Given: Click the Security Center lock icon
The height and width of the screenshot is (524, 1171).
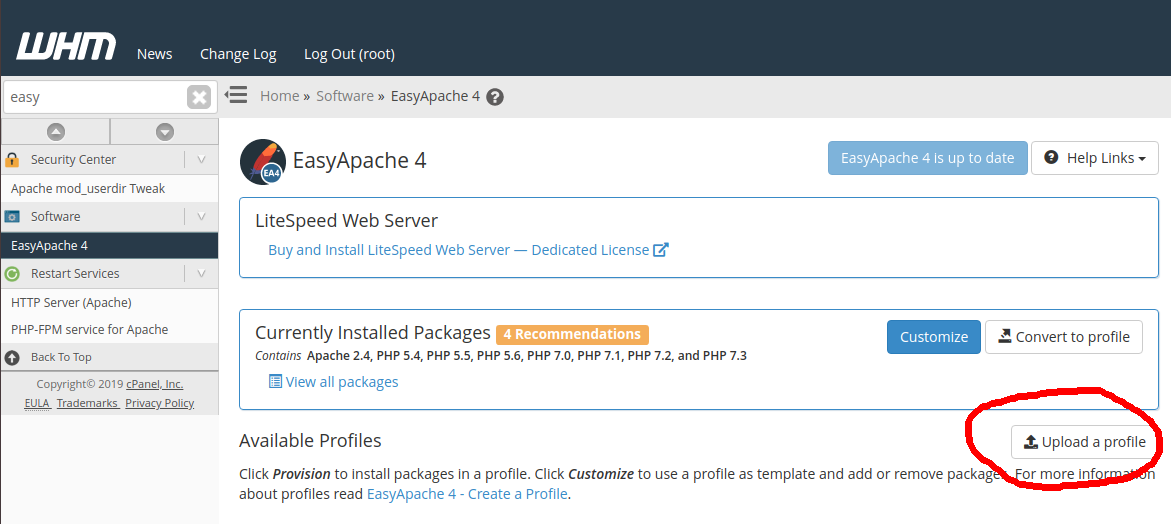Looking at the screenshot, I should pos(12,159).
